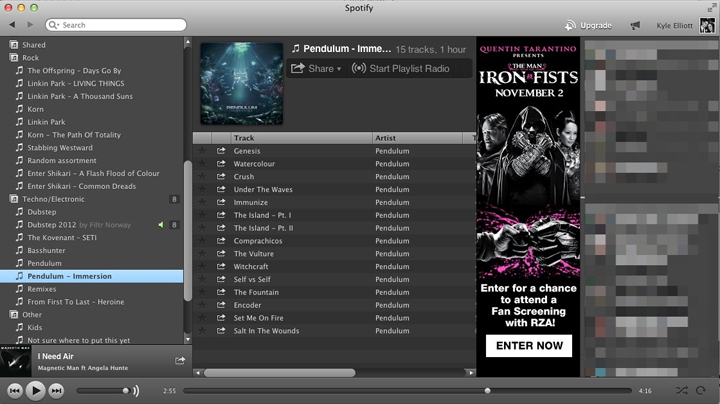Share the Set Me On Fire track

[x=221, y=318]
